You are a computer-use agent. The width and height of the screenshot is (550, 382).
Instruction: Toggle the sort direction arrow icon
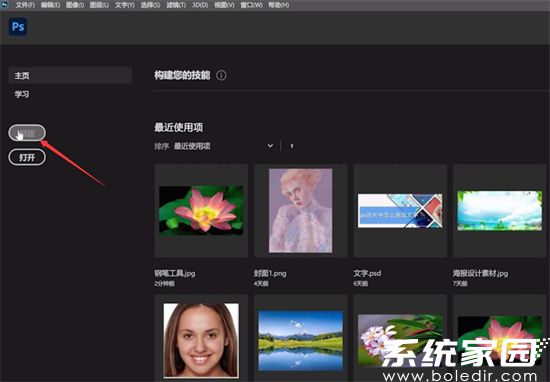tap(292, 146)
